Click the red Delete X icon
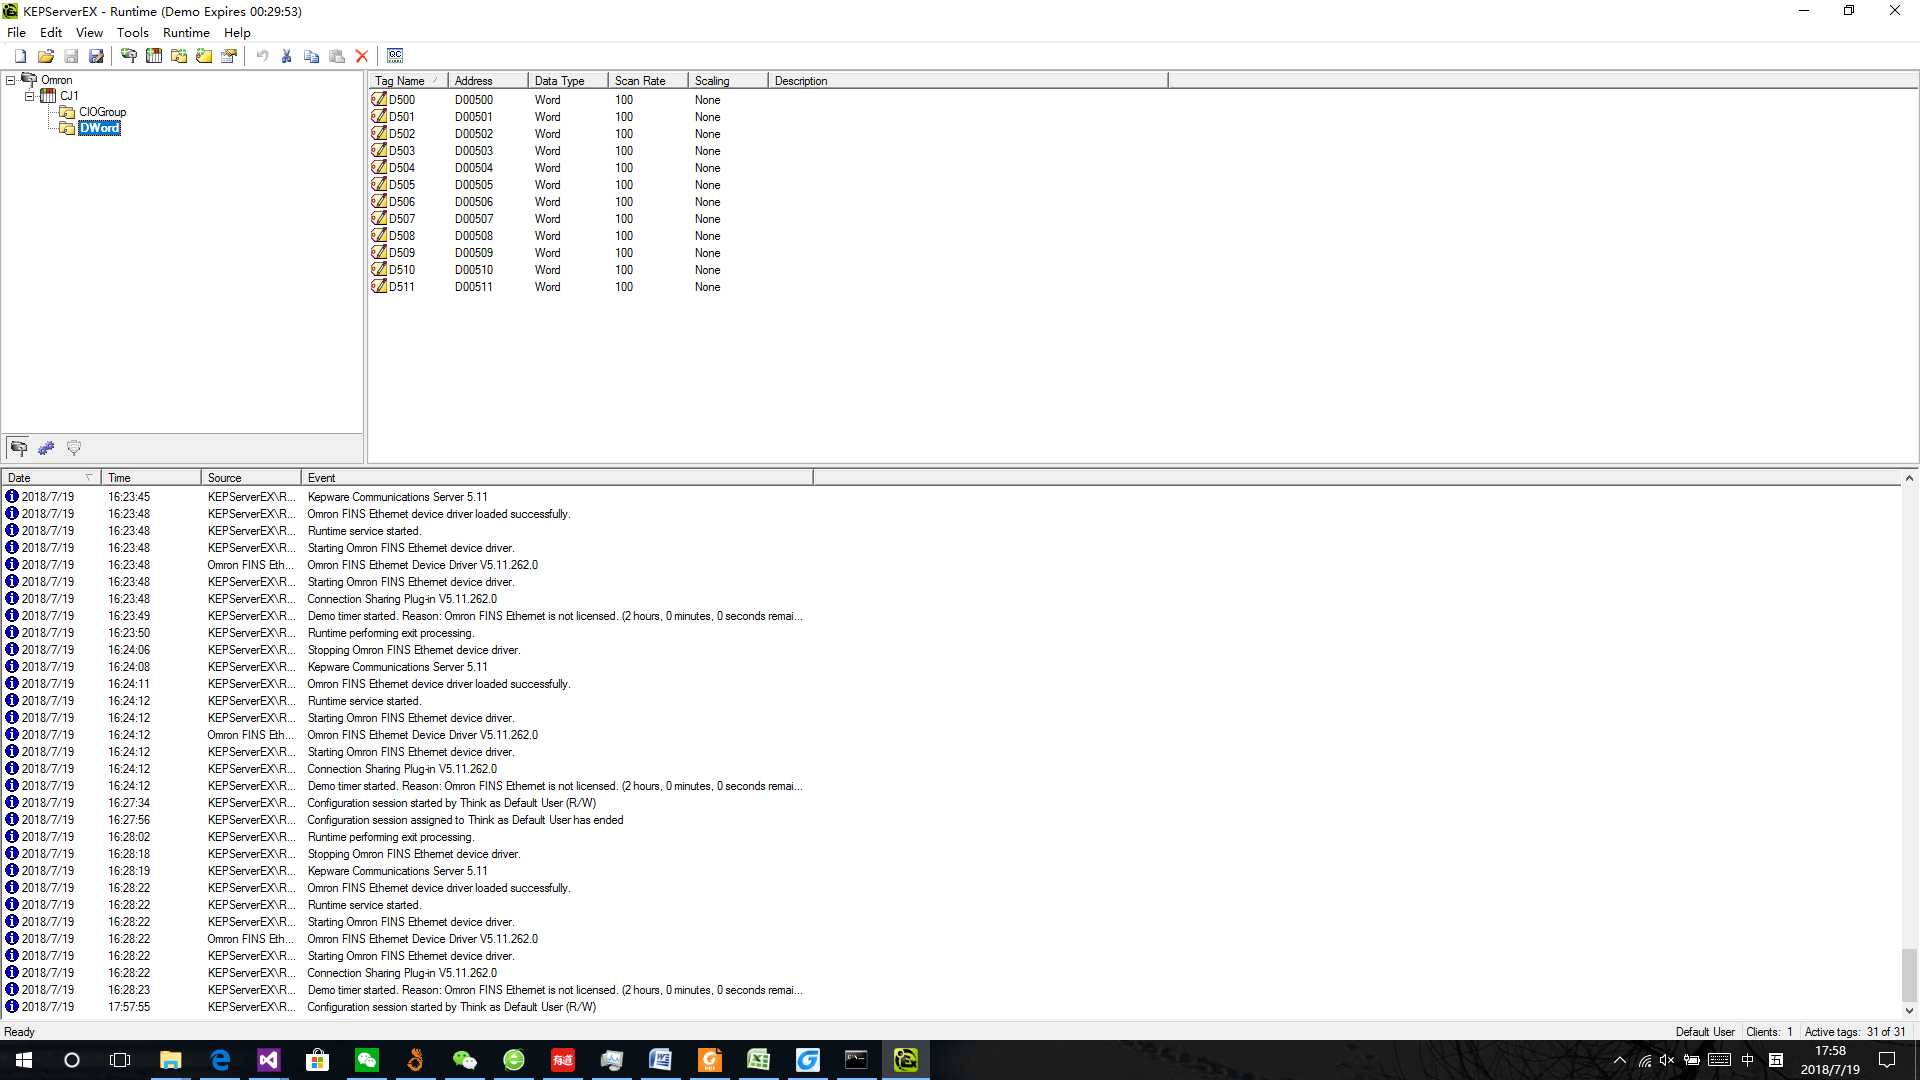The width and height of the screenshot is (1920, 1080). tap(362, 56)
